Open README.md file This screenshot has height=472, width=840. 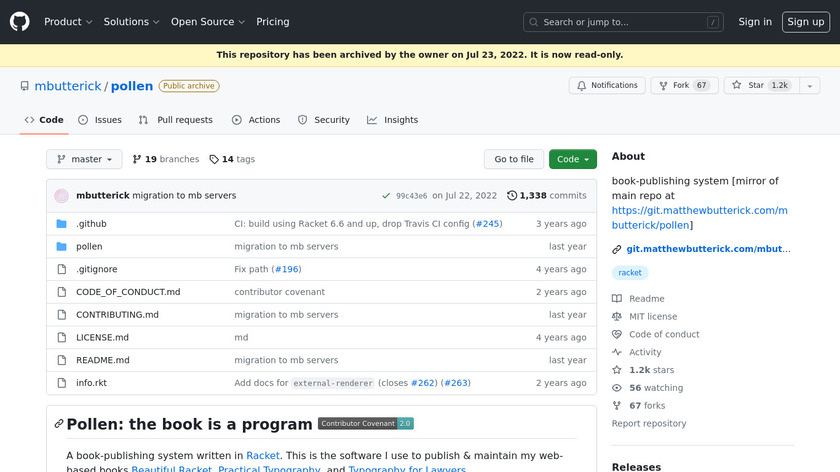[x=103, y=360]
